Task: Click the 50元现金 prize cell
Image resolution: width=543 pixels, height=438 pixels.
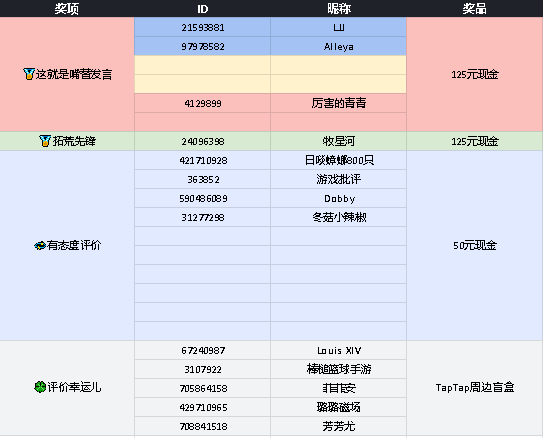Action: (x=475, y=245)
